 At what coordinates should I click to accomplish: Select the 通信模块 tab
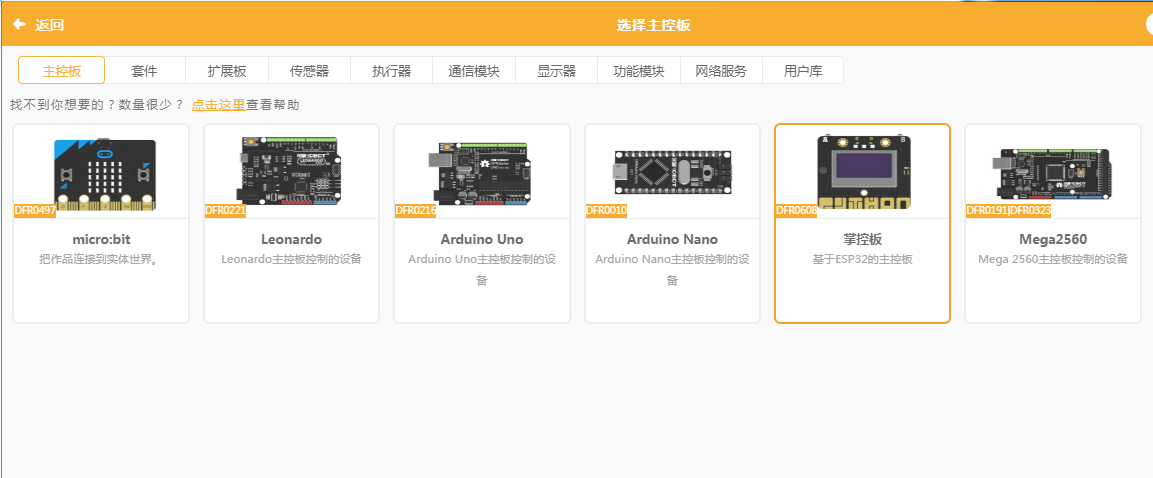coord(474,71)
